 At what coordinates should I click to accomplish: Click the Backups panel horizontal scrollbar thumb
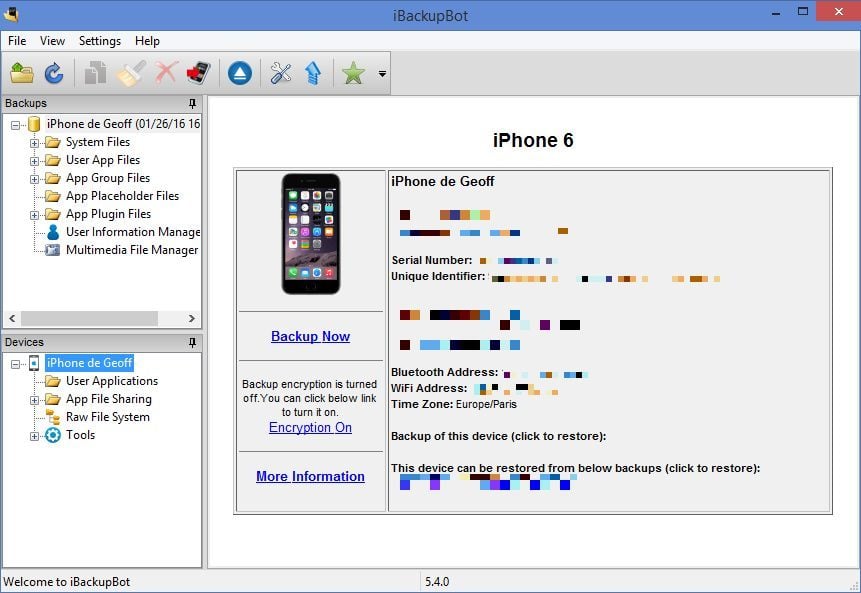pyautogui.click(x=90, y=318)
